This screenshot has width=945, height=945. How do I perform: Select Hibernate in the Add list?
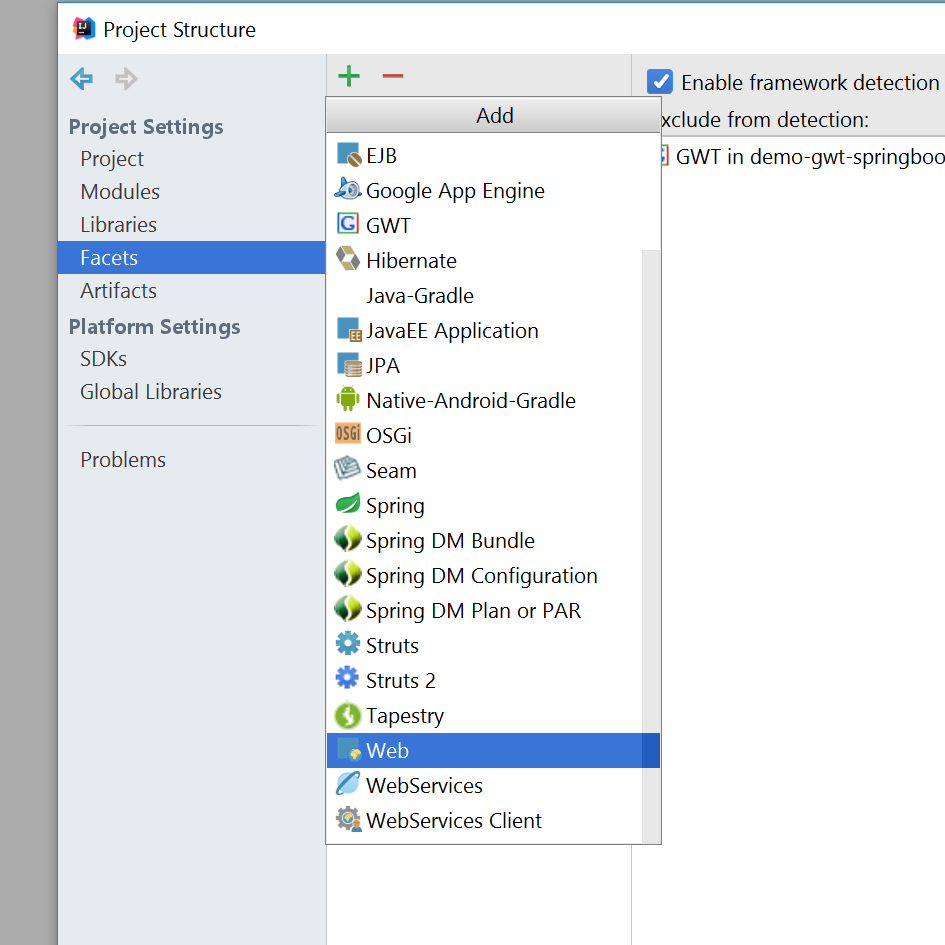(x=485, y=260)
